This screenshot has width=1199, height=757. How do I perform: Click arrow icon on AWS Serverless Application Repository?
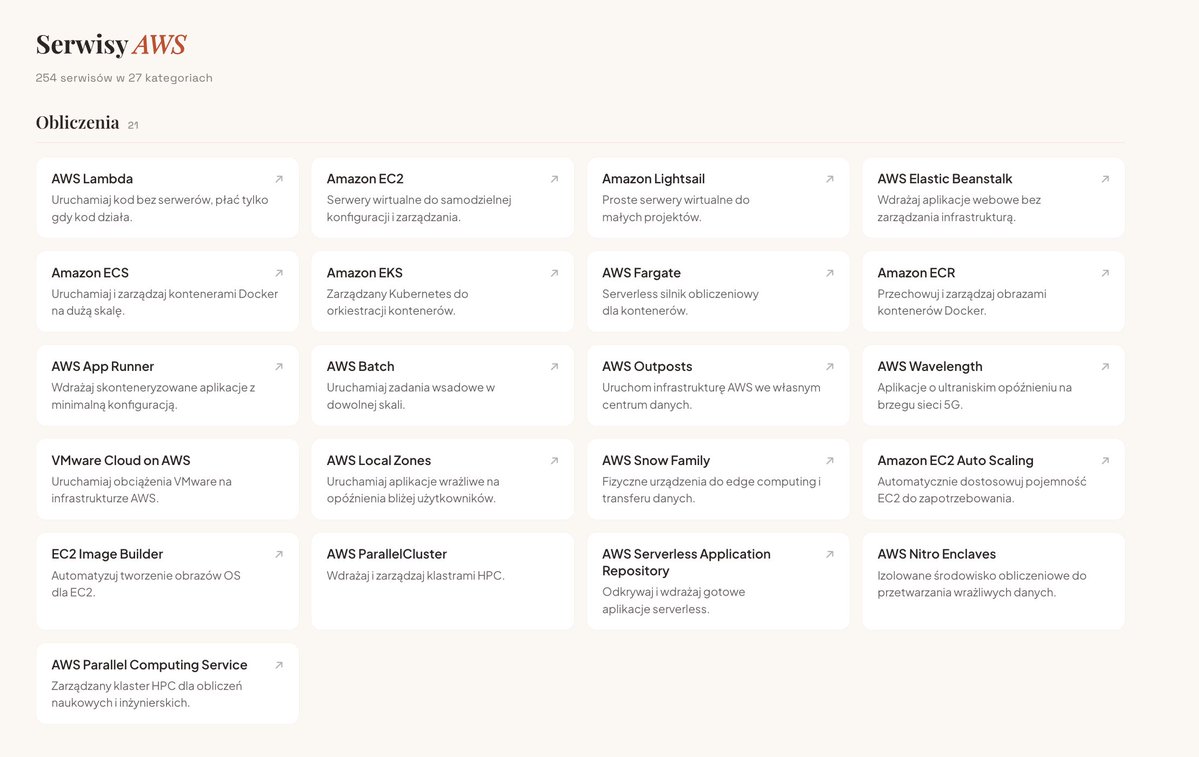click(830, 554)
